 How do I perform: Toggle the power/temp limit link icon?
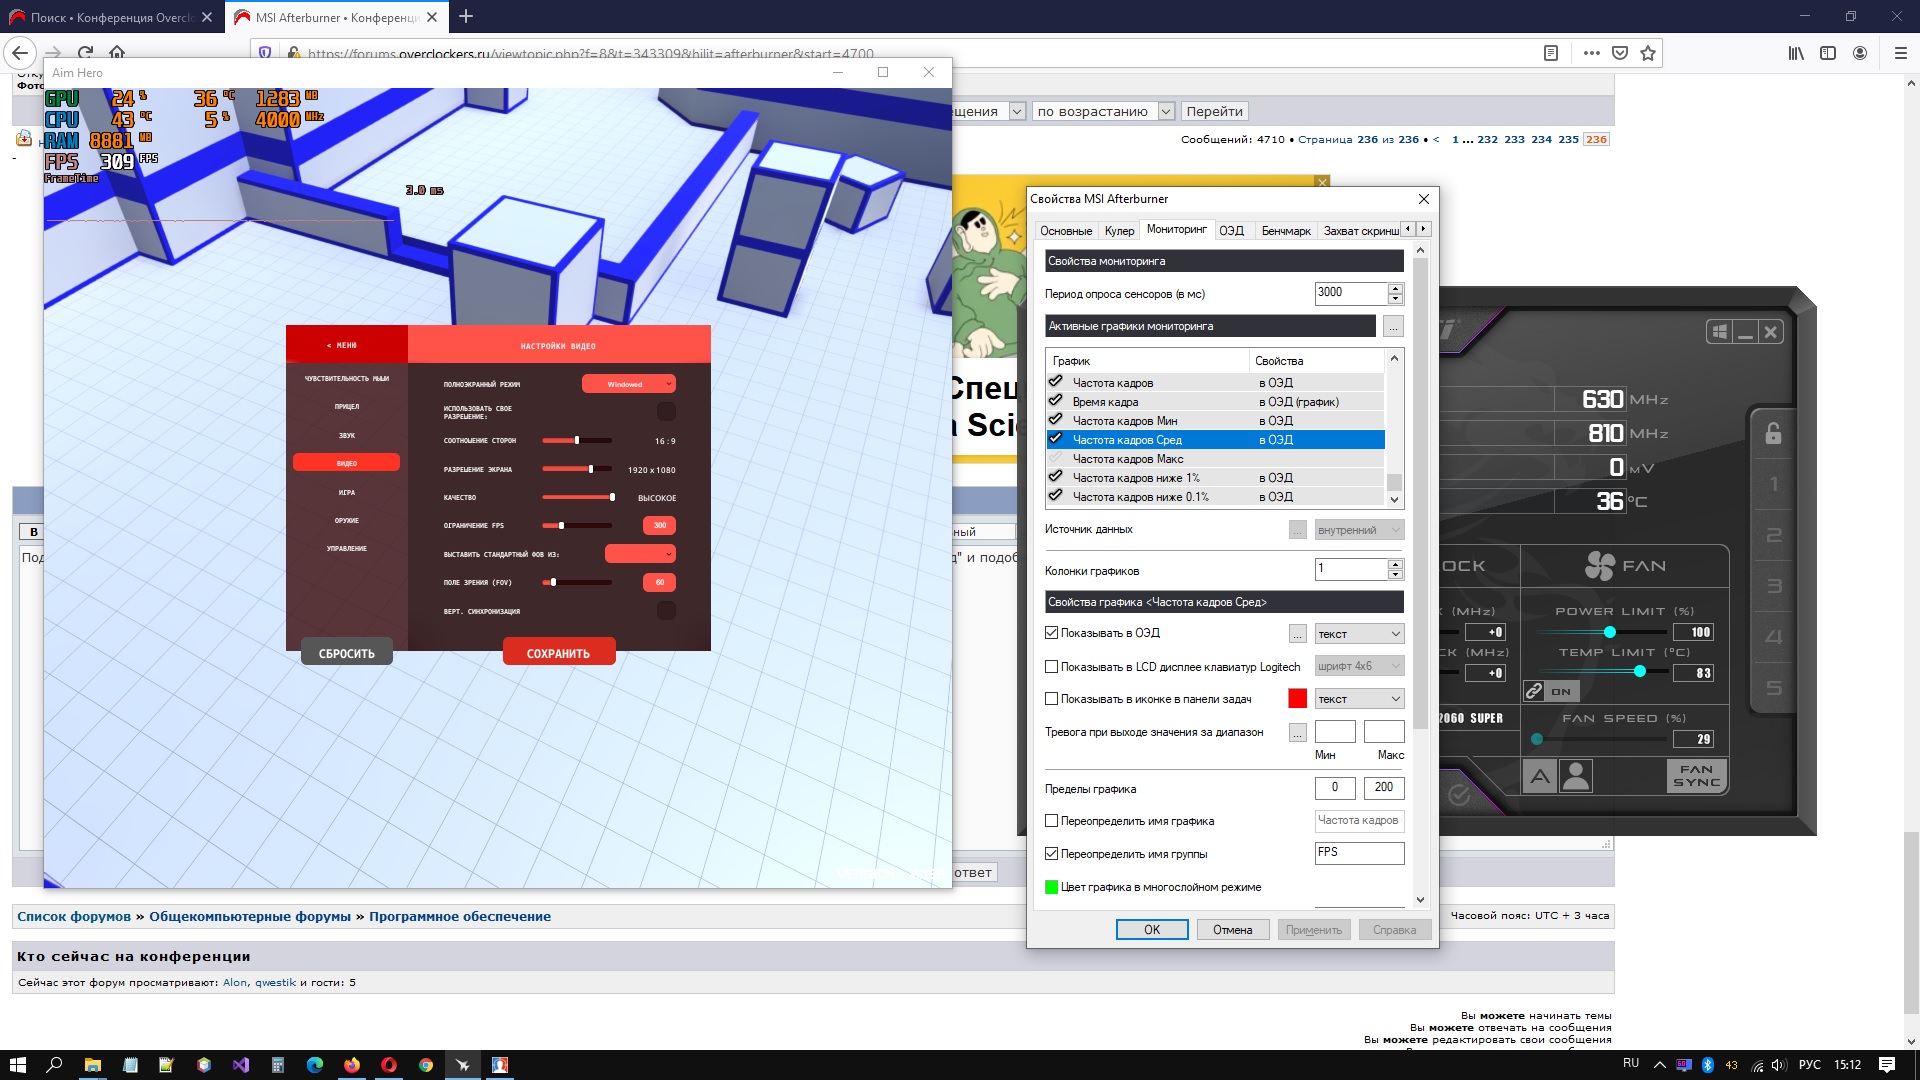(1534, 691)
